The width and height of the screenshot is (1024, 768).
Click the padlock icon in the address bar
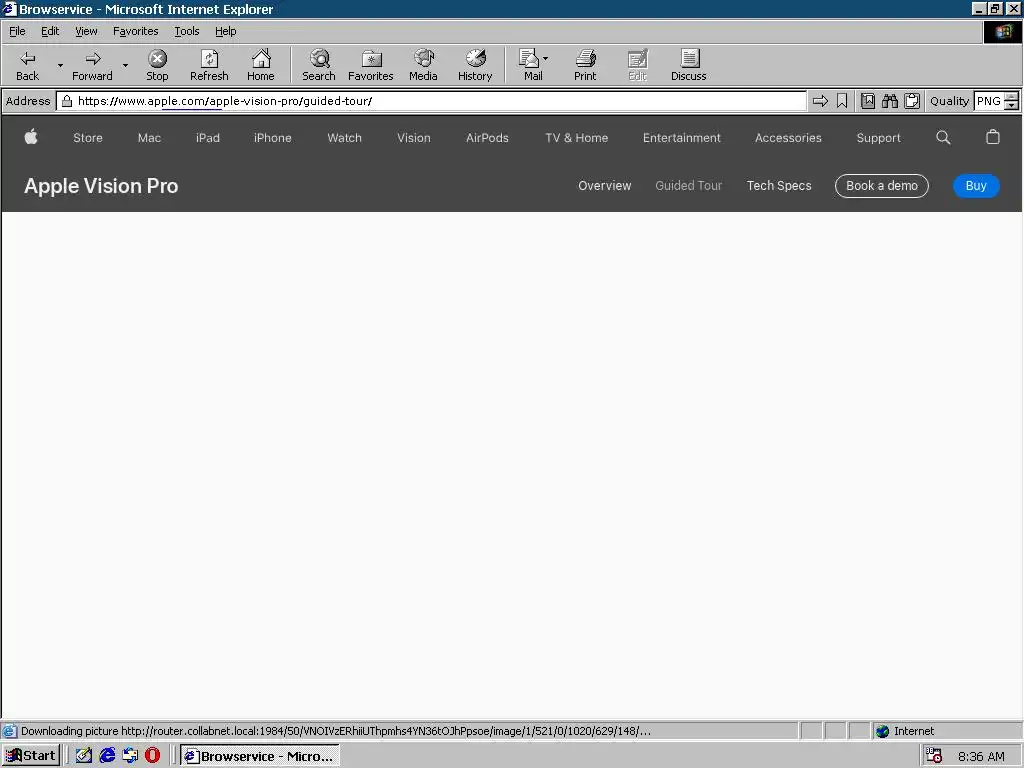(67, 101)
